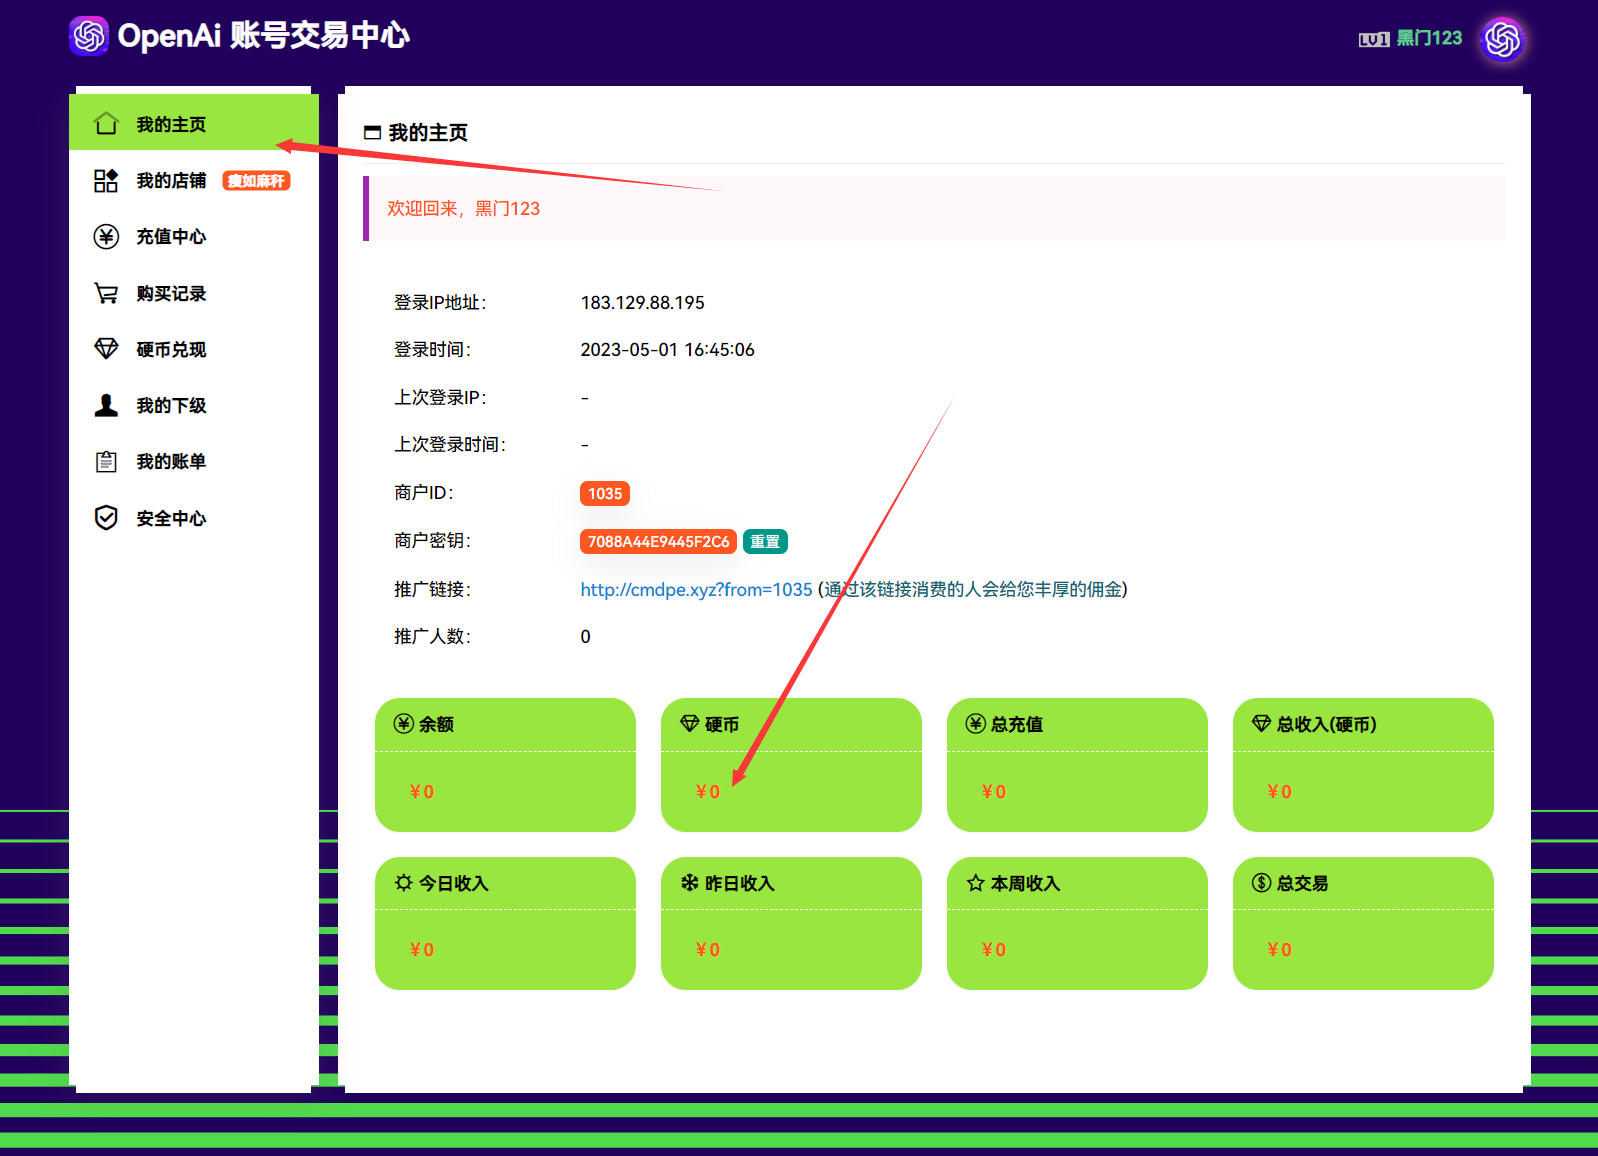Go to 安全中心 in the sidebar
1598x1156 pixels.
pyautogui.click(x=194, y=518)
